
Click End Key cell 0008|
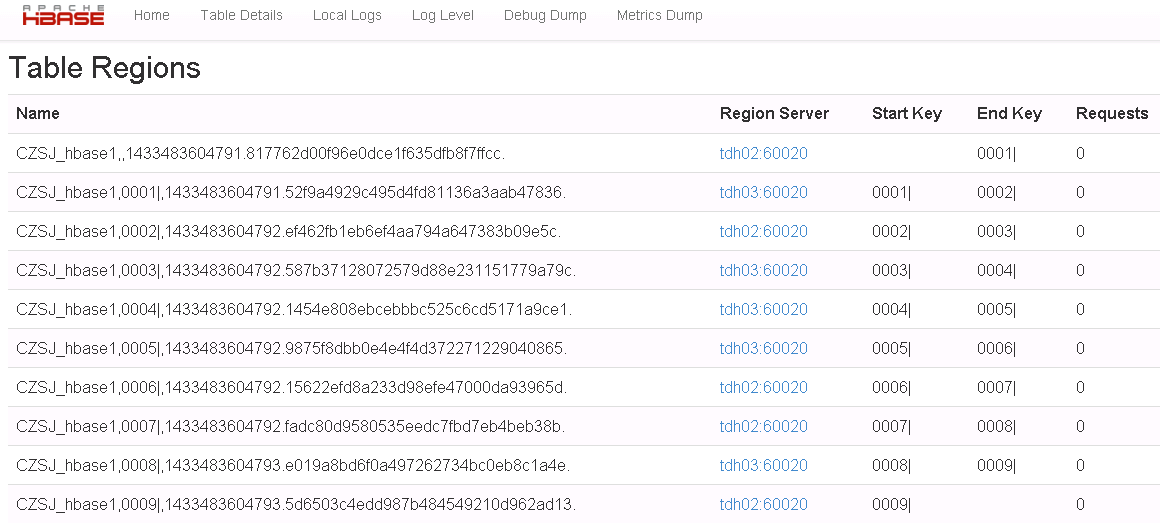997,427
